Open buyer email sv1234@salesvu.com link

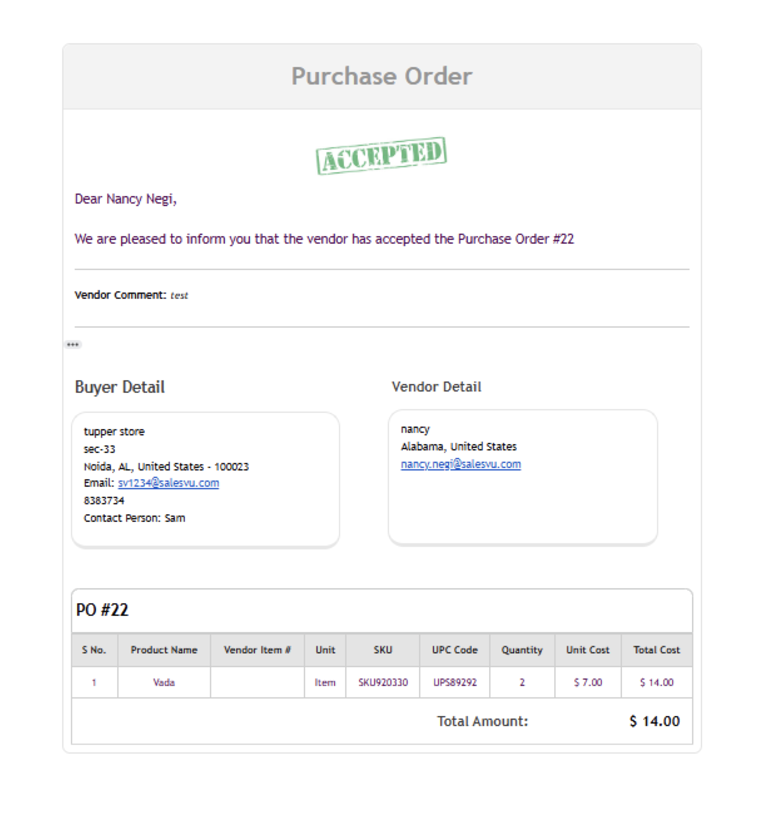pyautogui.click(x=168, y=483)
